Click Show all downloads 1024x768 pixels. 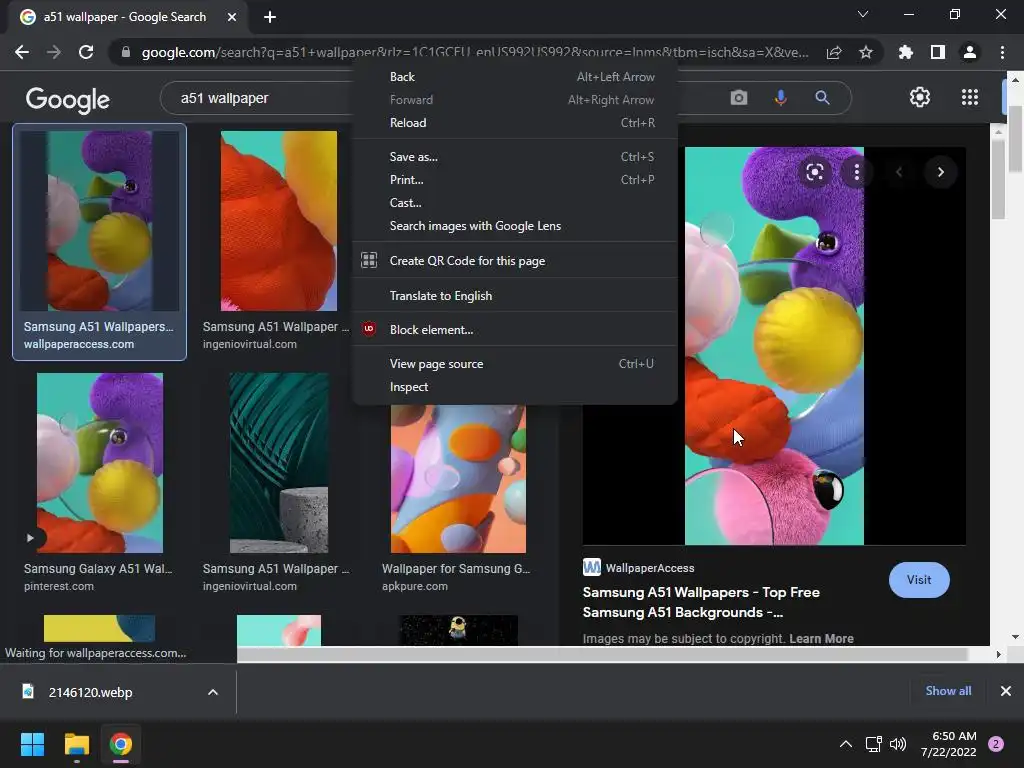(x=948, y=690)
